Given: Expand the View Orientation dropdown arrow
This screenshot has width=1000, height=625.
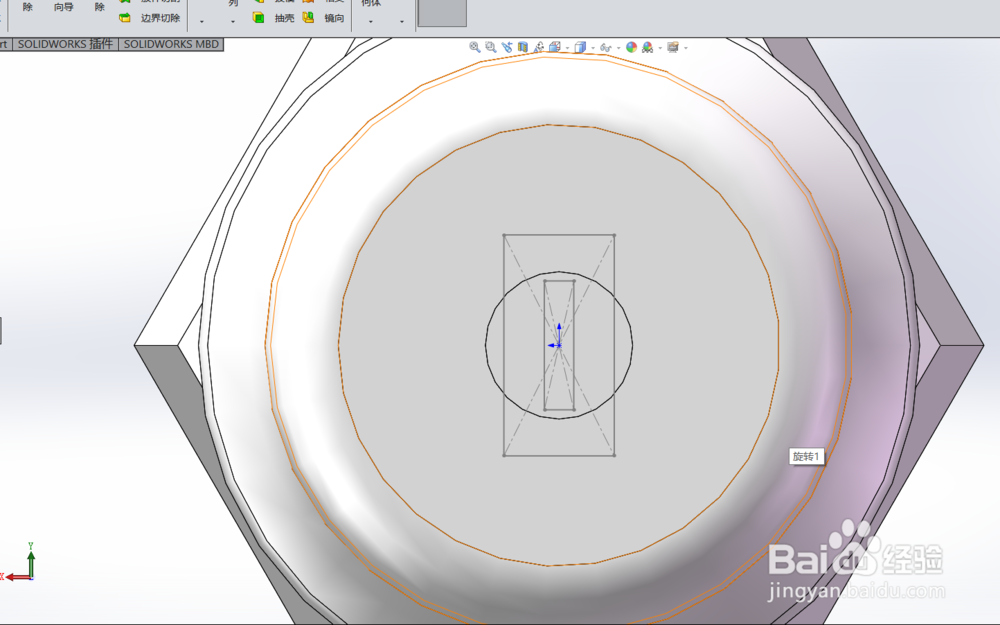Looking at the screenshot, I should coord(567,48).
